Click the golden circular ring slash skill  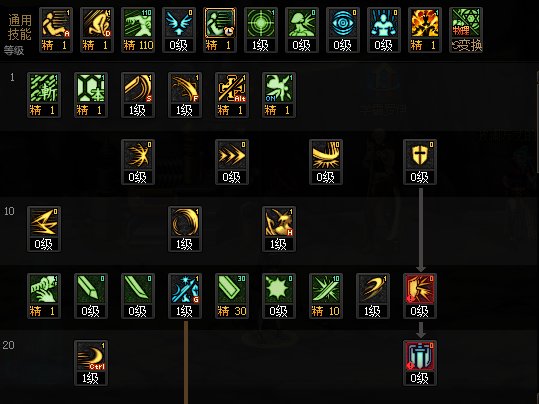coord(185,229)
